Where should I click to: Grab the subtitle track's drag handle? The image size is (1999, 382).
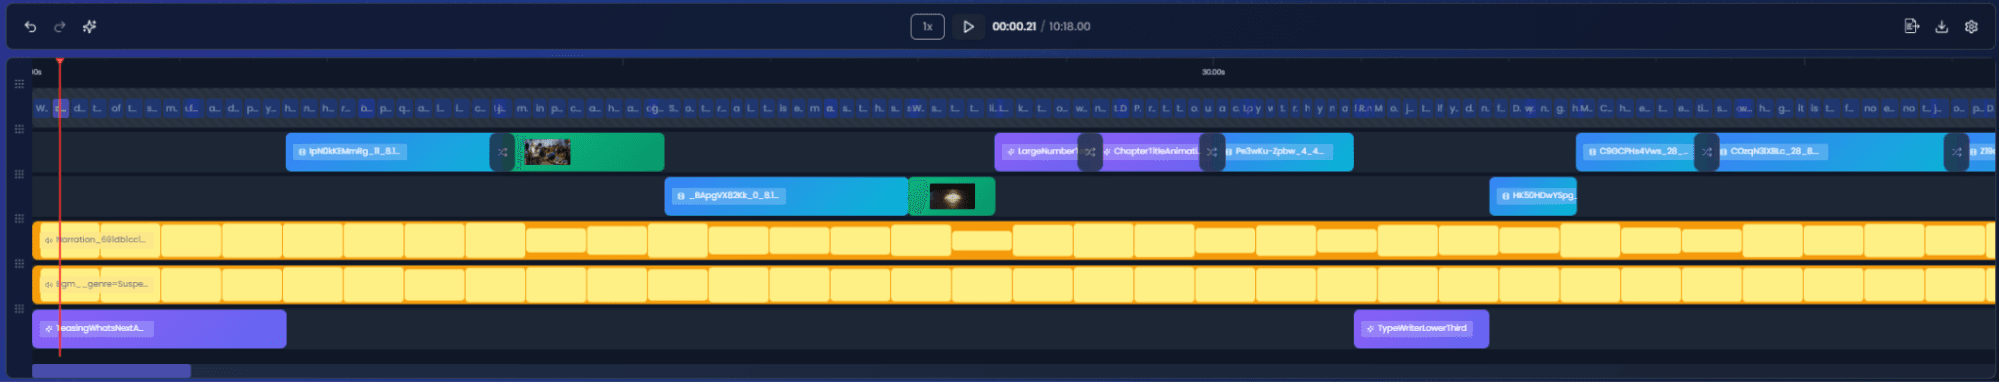[x=19, y=85]
